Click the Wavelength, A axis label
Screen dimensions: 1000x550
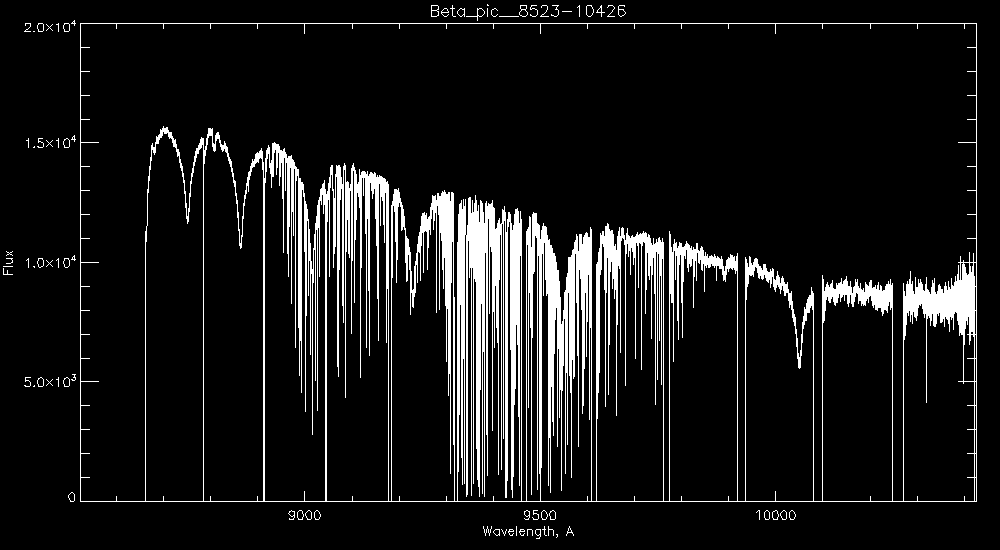[x=528, y=531]
